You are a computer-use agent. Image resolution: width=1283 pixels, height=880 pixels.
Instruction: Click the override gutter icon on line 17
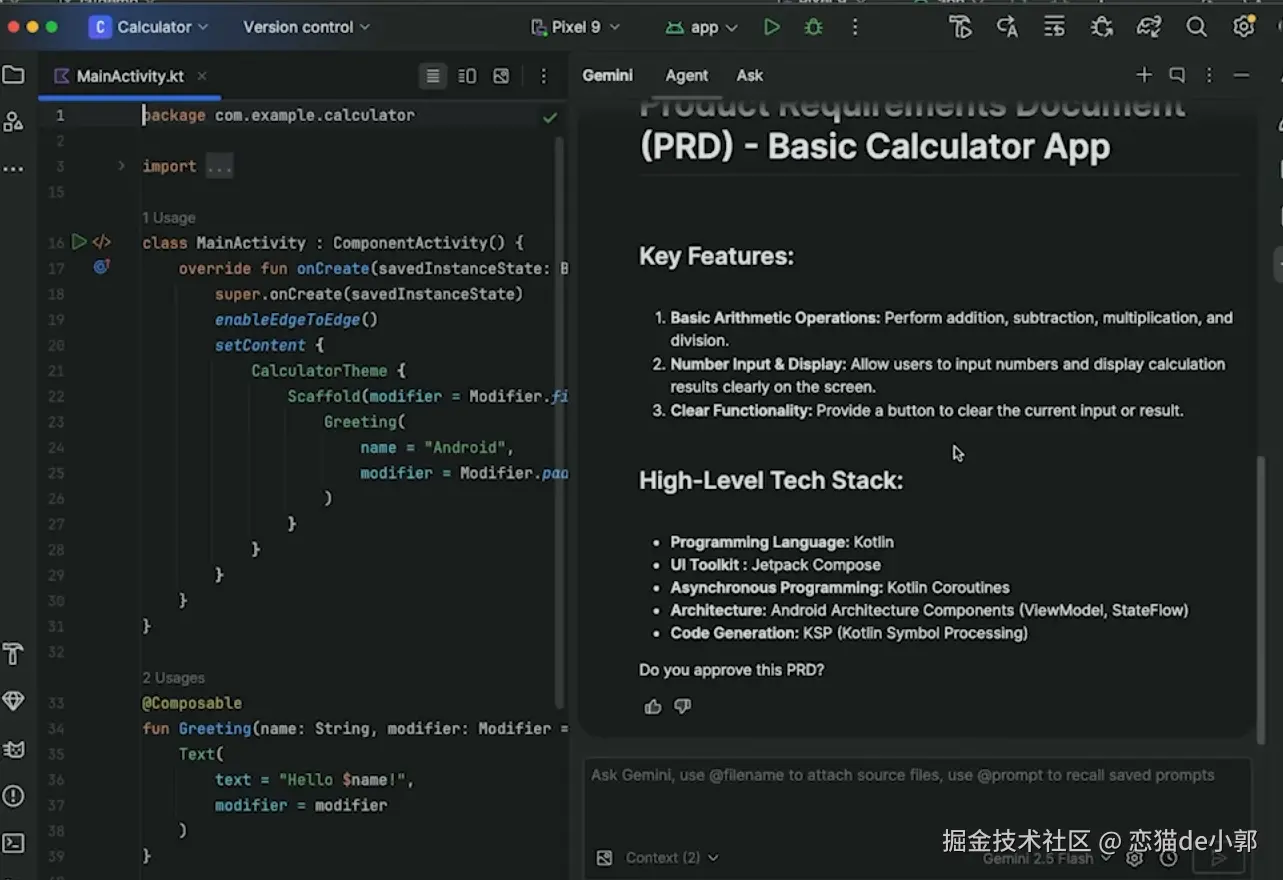[x=101, y=267]
